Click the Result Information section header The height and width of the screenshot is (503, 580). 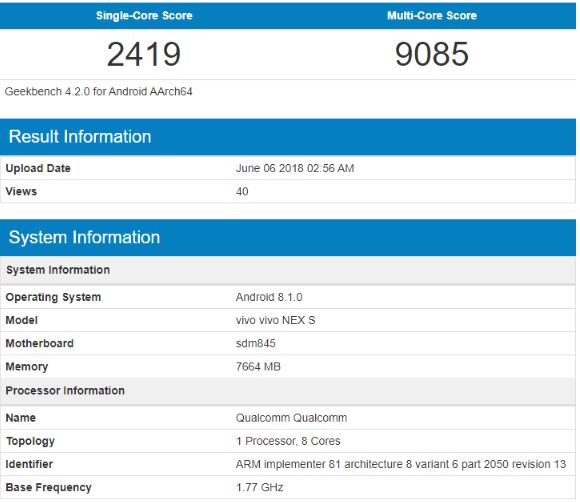pos(288,137)
